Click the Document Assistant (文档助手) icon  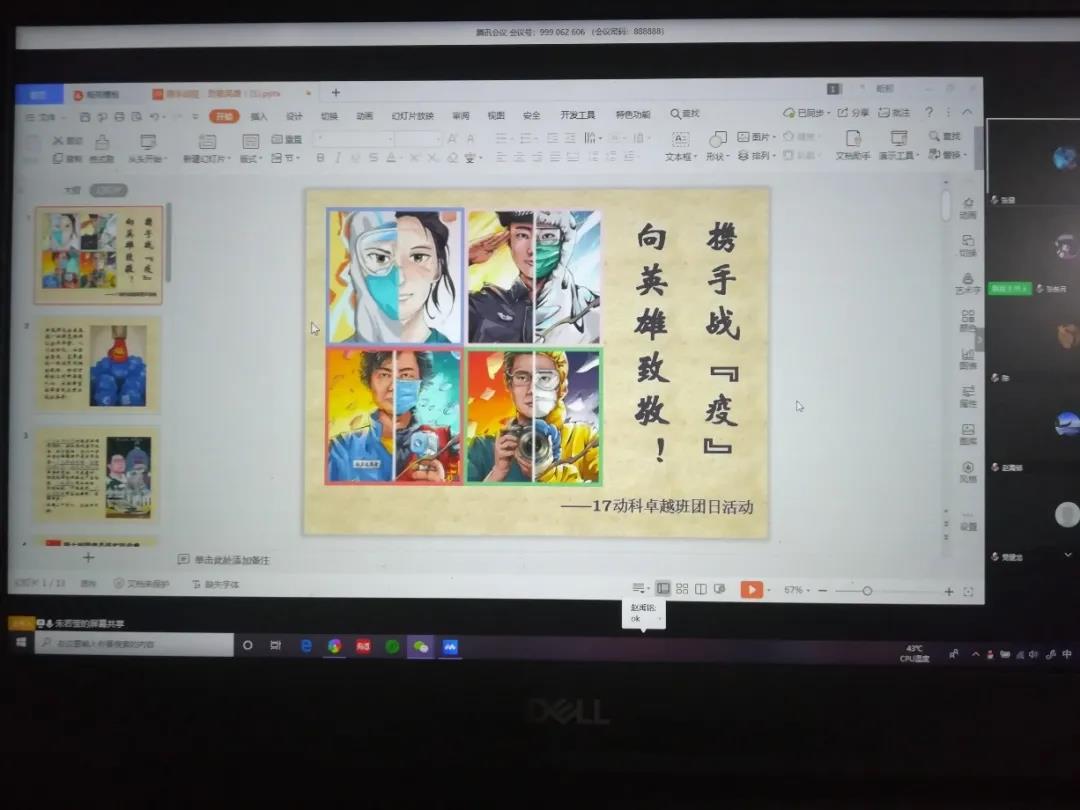[853, 139]
